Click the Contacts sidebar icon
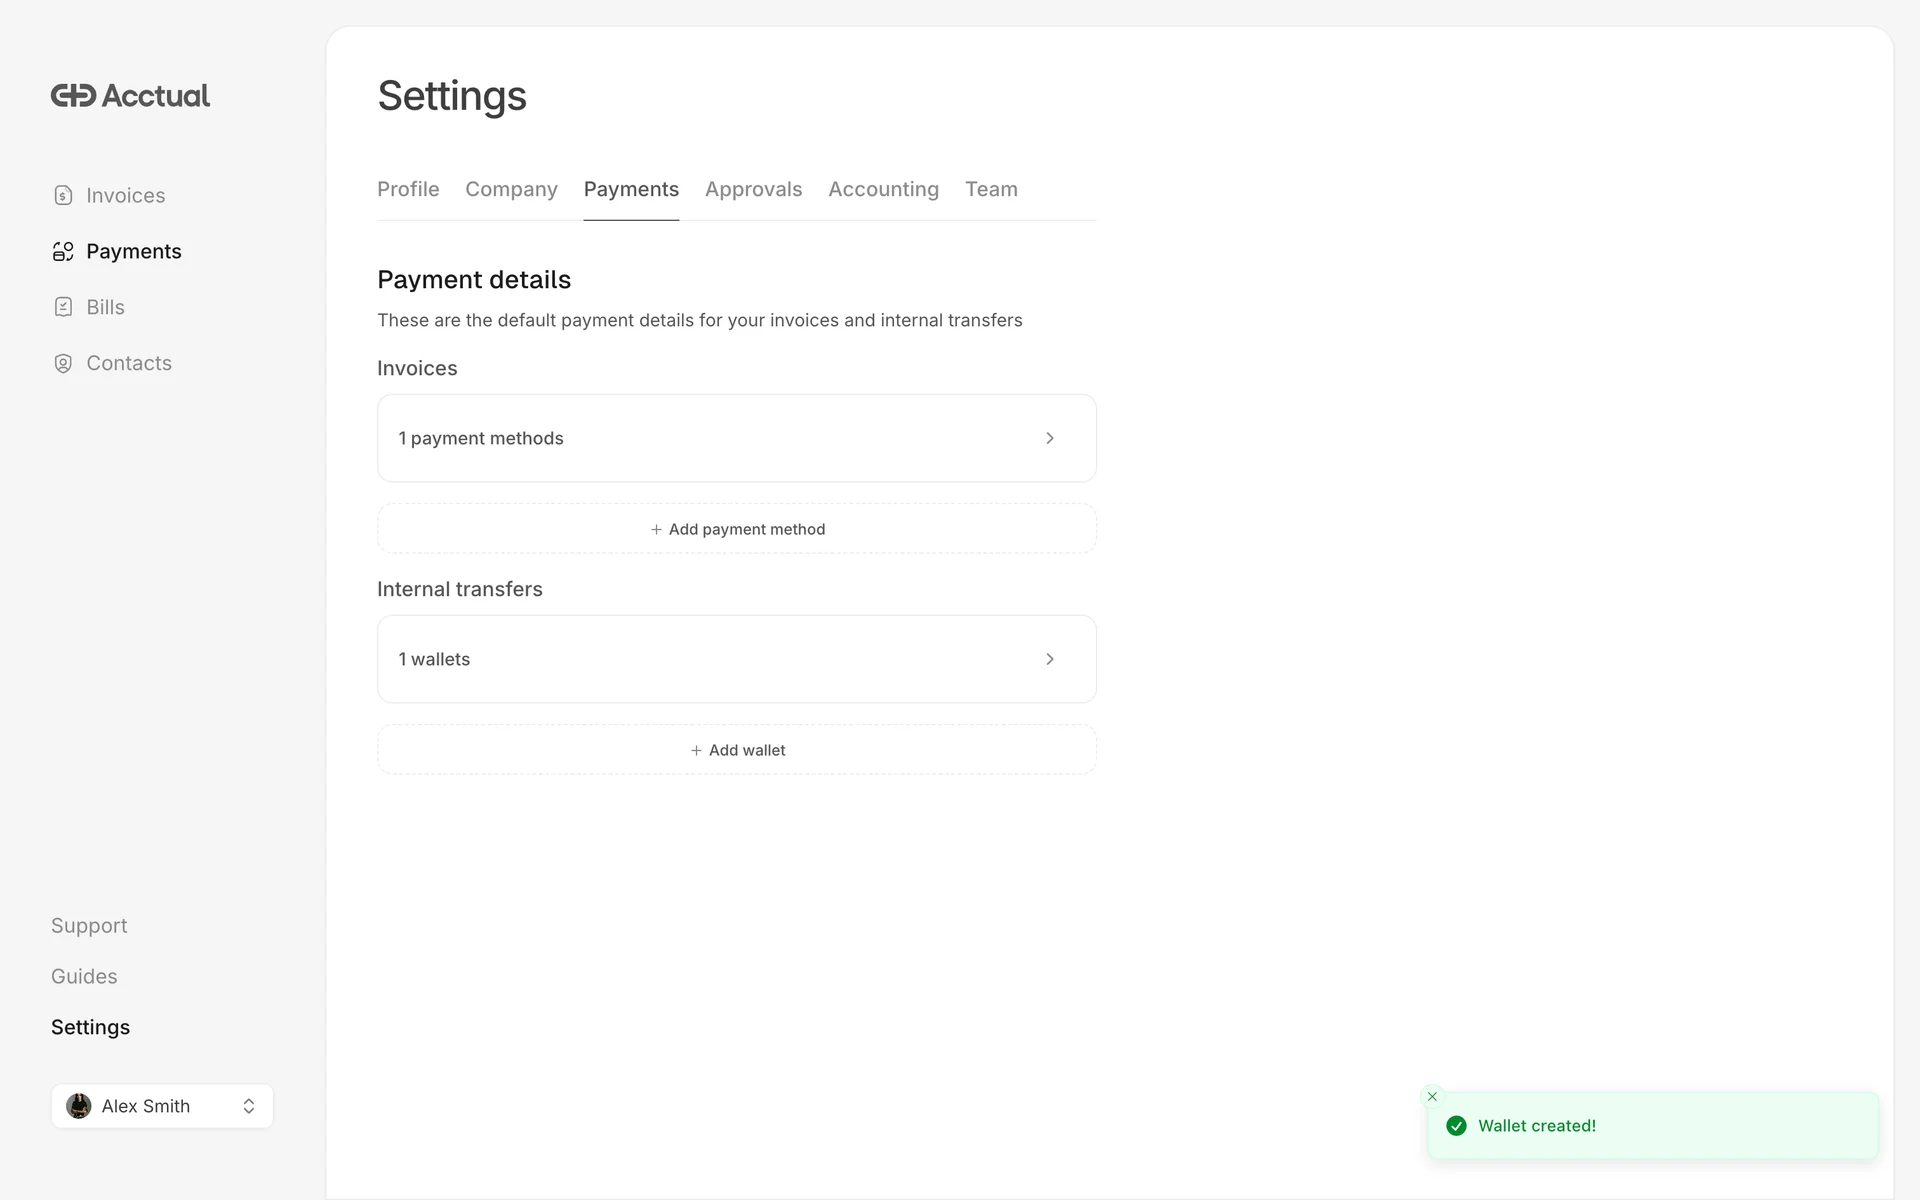This screenshot has height=1200, width=1920. click(x=63, y=364)
